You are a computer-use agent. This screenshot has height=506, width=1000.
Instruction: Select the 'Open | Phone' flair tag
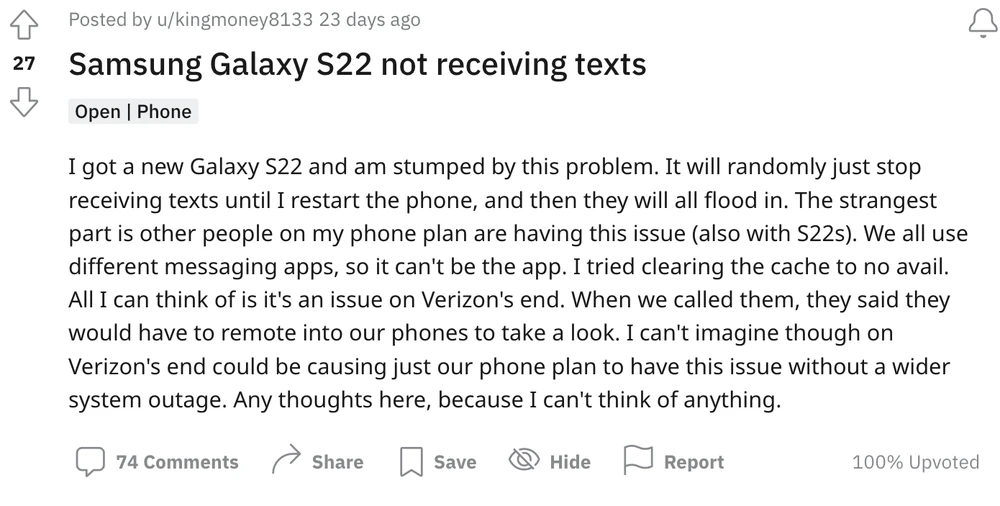click(x=133, y=112)
